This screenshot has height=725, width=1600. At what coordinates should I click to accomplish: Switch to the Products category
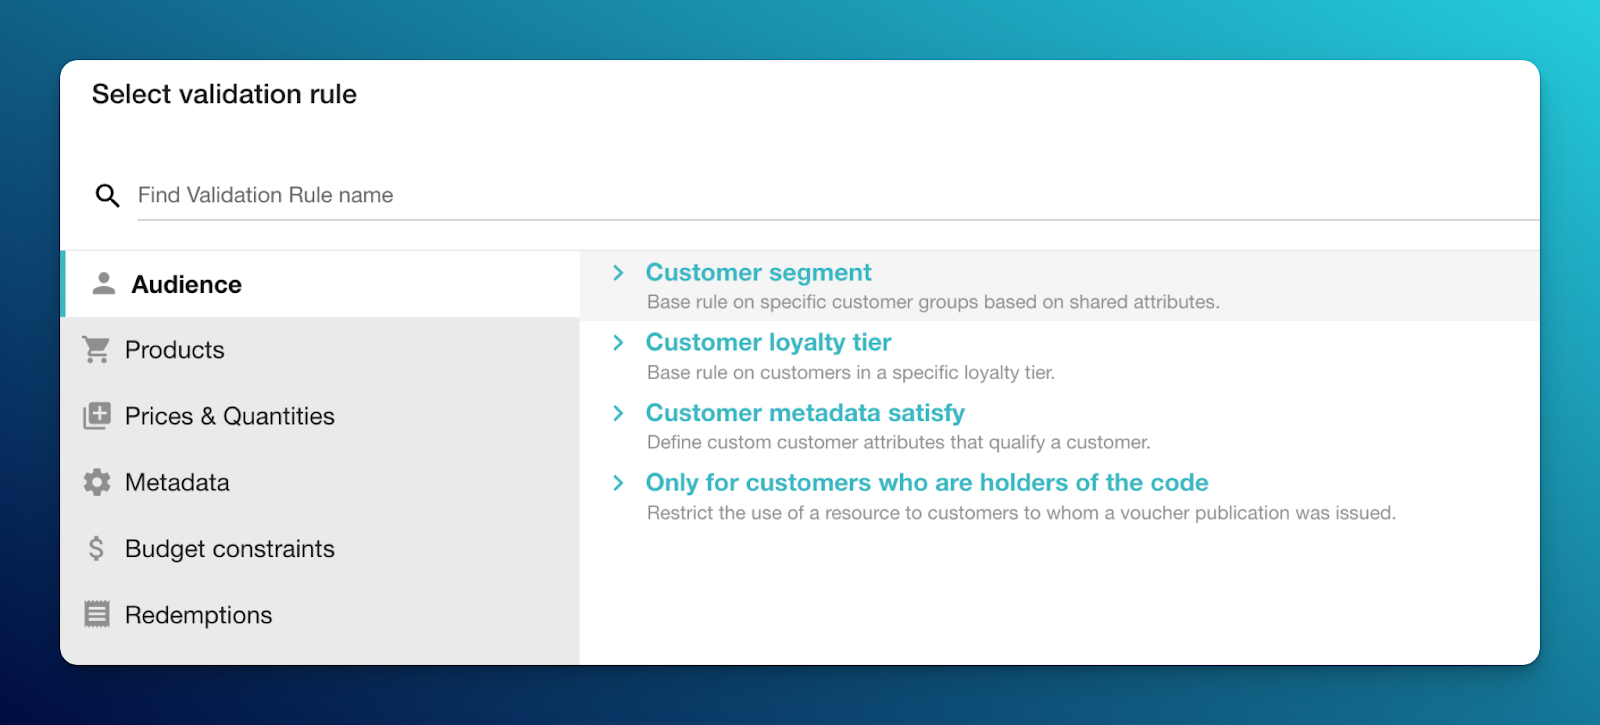point(175,349)
